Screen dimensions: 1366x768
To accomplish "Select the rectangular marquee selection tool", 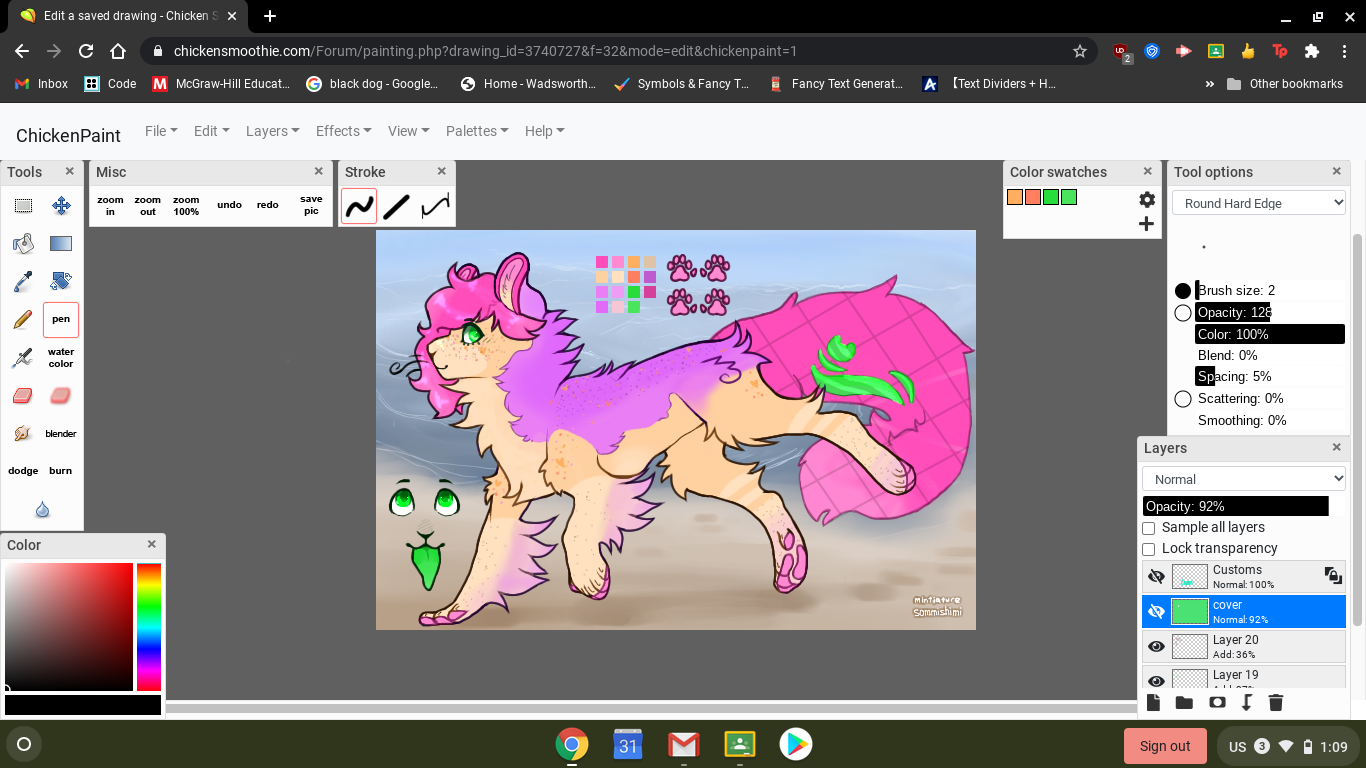I will [x=23, y=206].
